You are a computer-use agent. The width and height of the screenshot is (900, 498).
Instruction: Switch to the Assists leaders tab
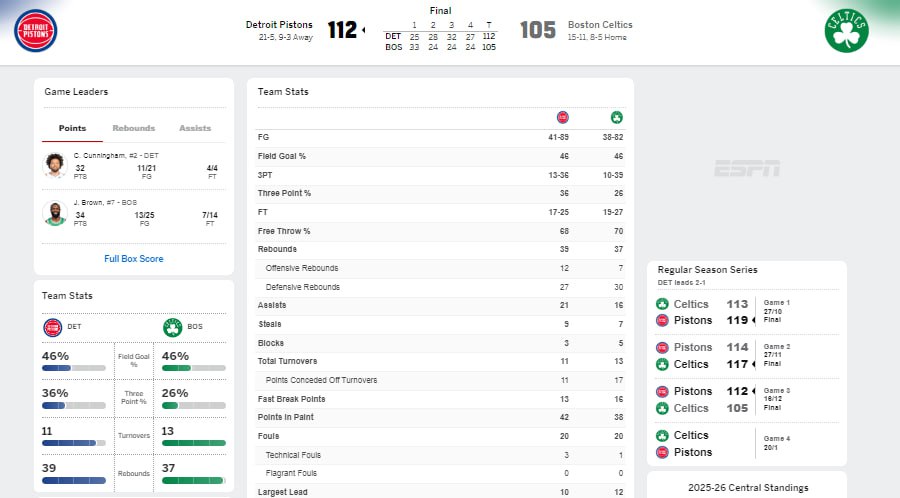point(195,128)
